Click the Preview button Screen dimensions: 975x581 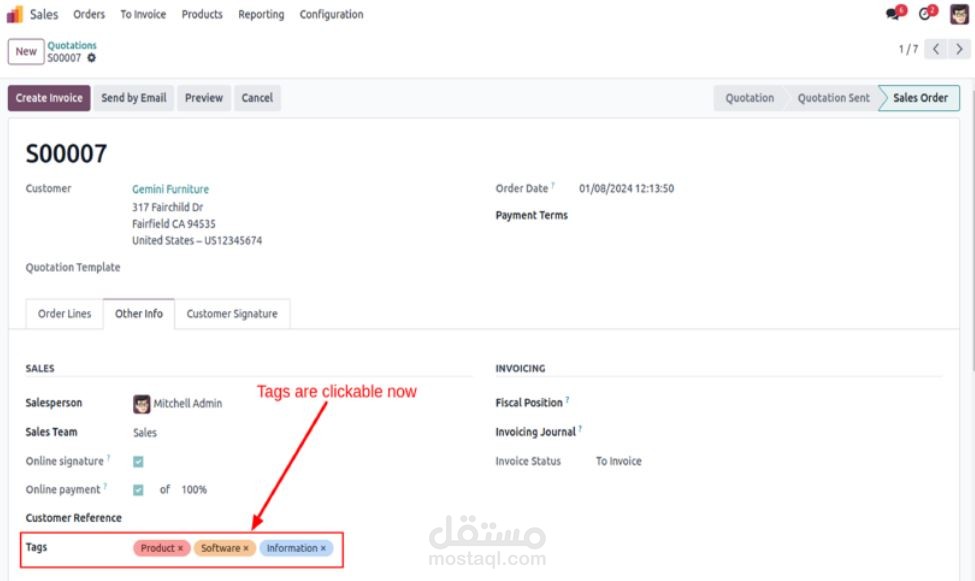pos(204,98)
